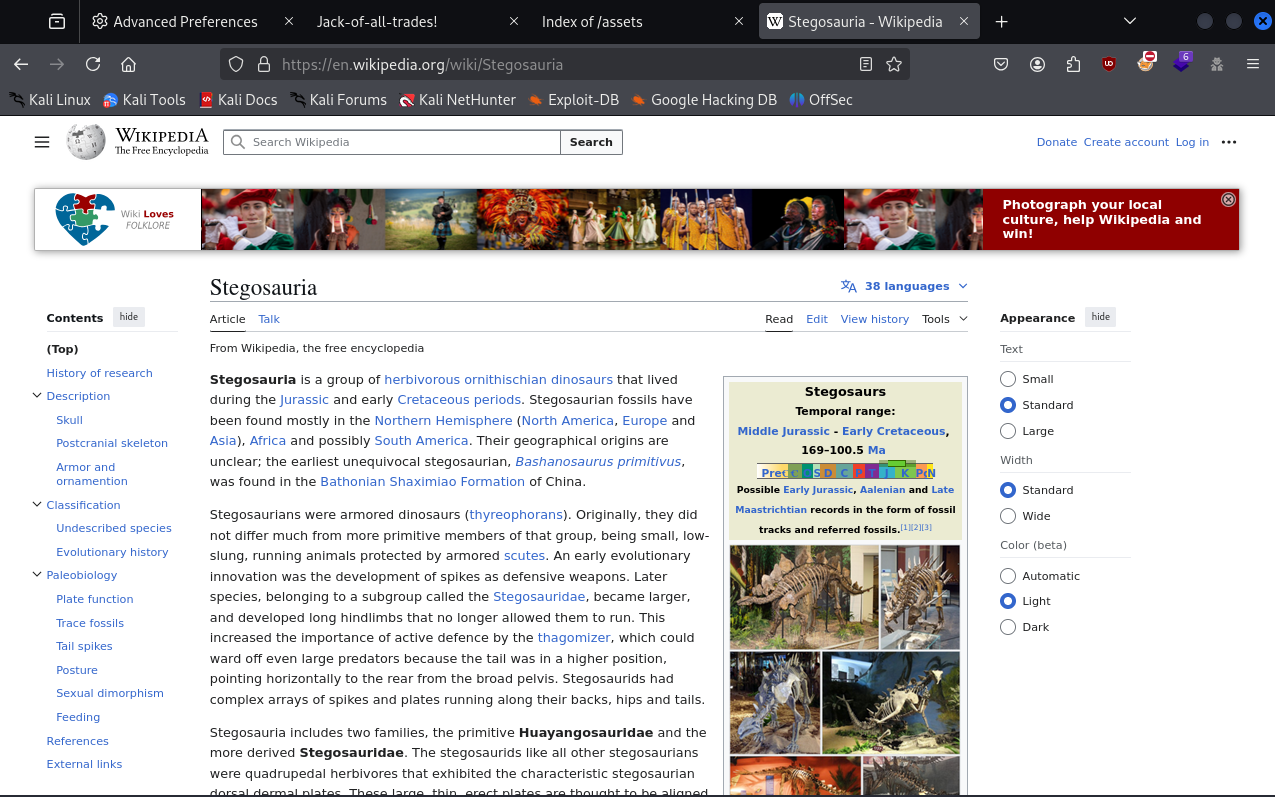Open the uBlock Origin extension icon
The width and height of the screenshot is (1275, 797).
click(x=1108, y=64)
